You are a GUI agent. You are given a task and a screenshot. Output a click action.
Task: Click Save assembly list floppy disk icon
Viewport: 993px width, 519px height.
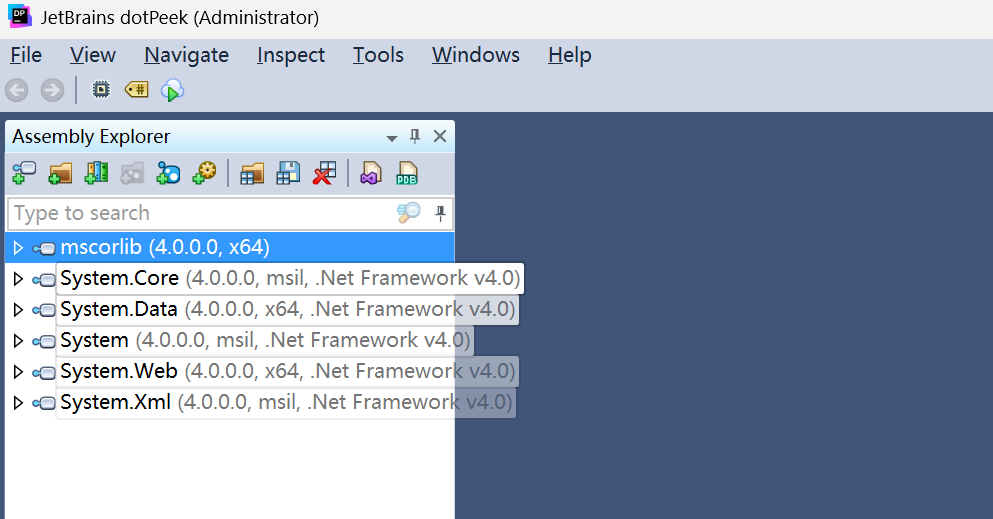pyautogui.click(x=288, y=173)
